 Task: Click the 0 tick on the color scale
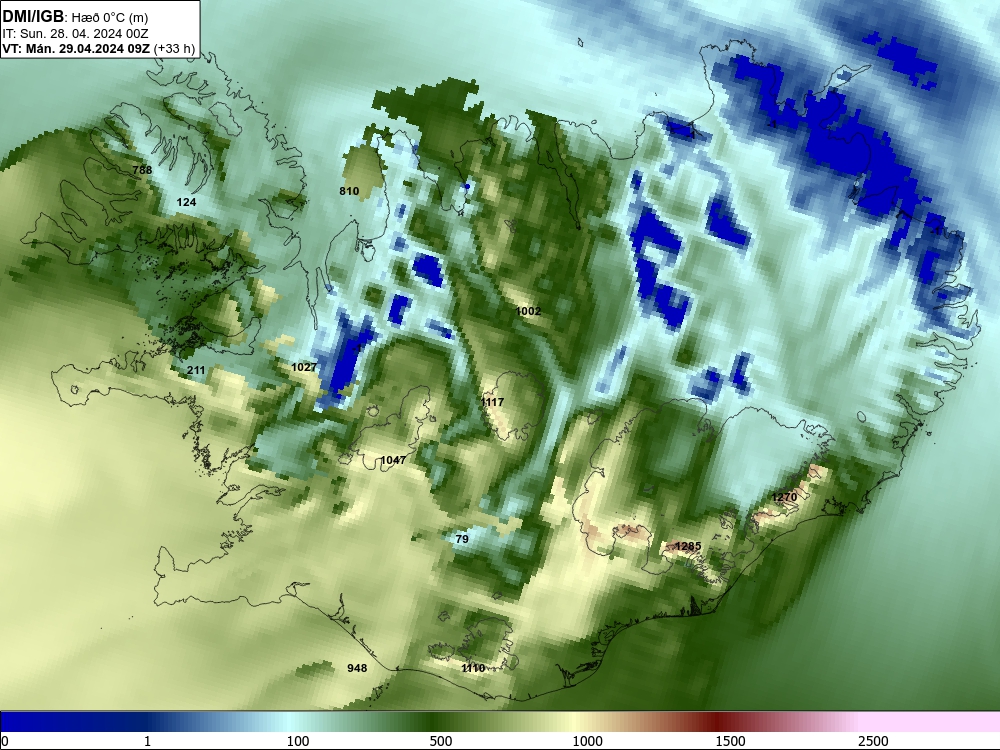[5, 741]
